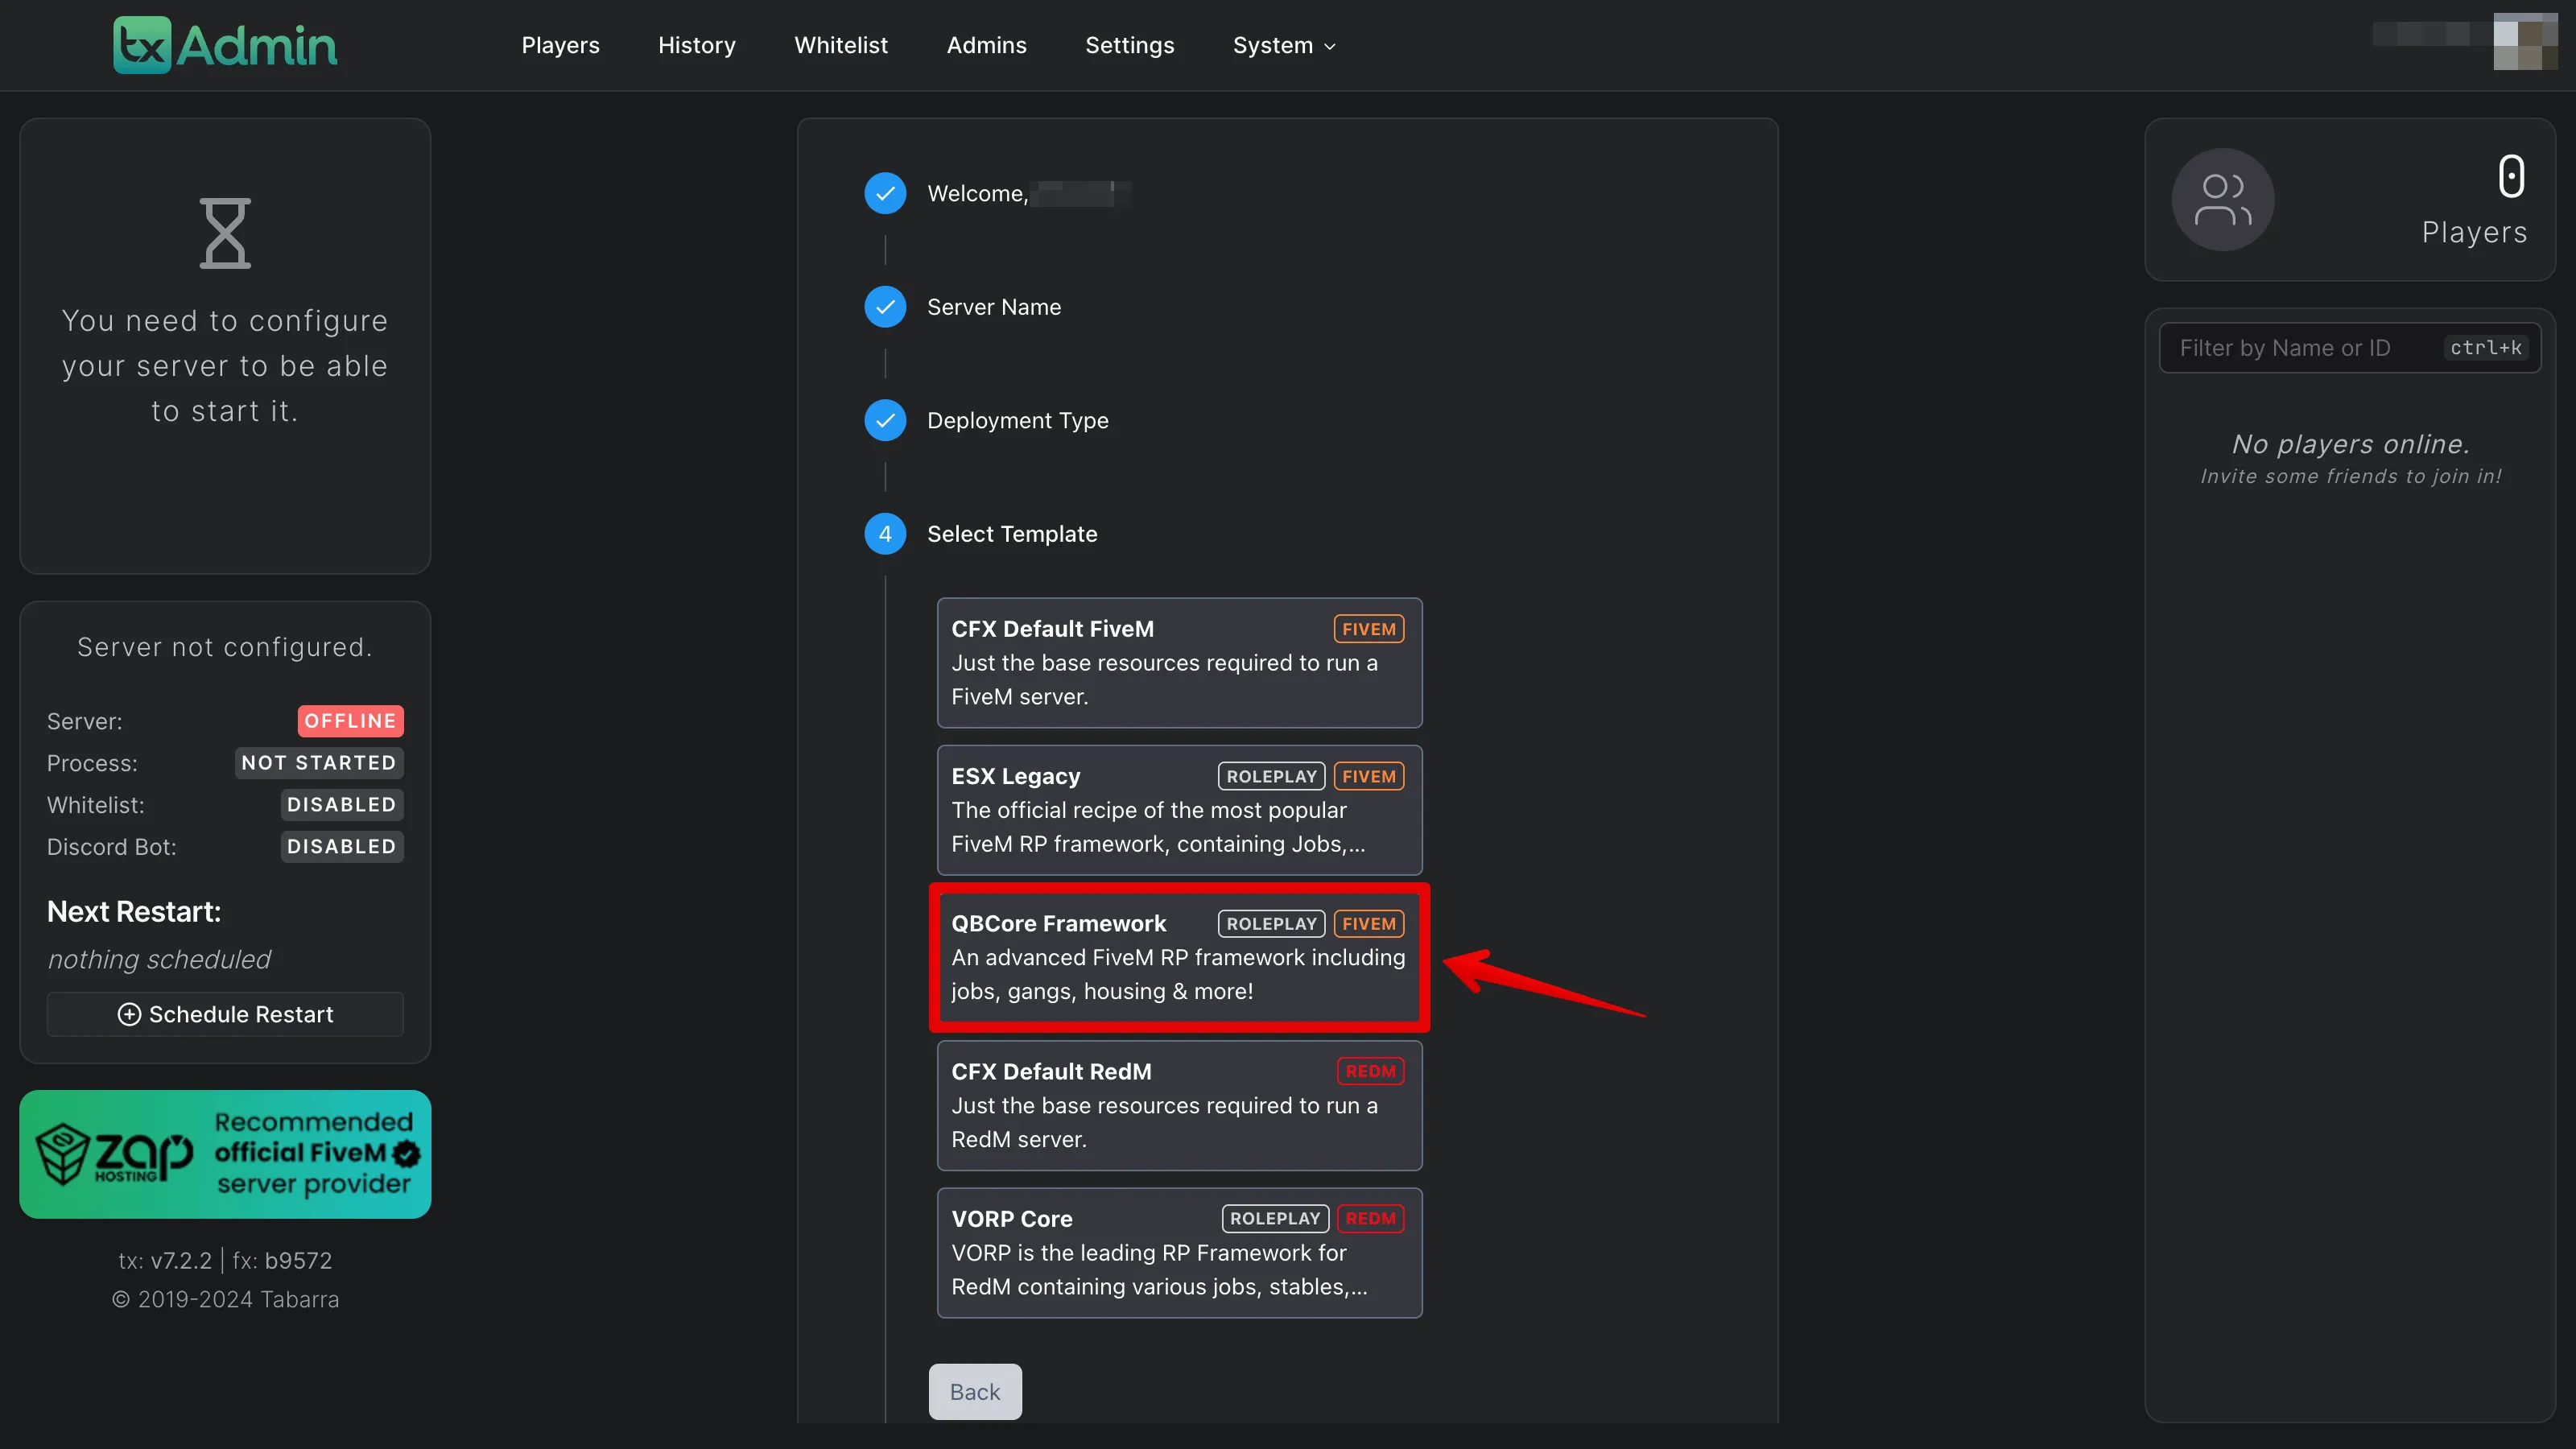Open the ZAP Hosting banner
2576x1449 pixels.
pos(225,1154)
